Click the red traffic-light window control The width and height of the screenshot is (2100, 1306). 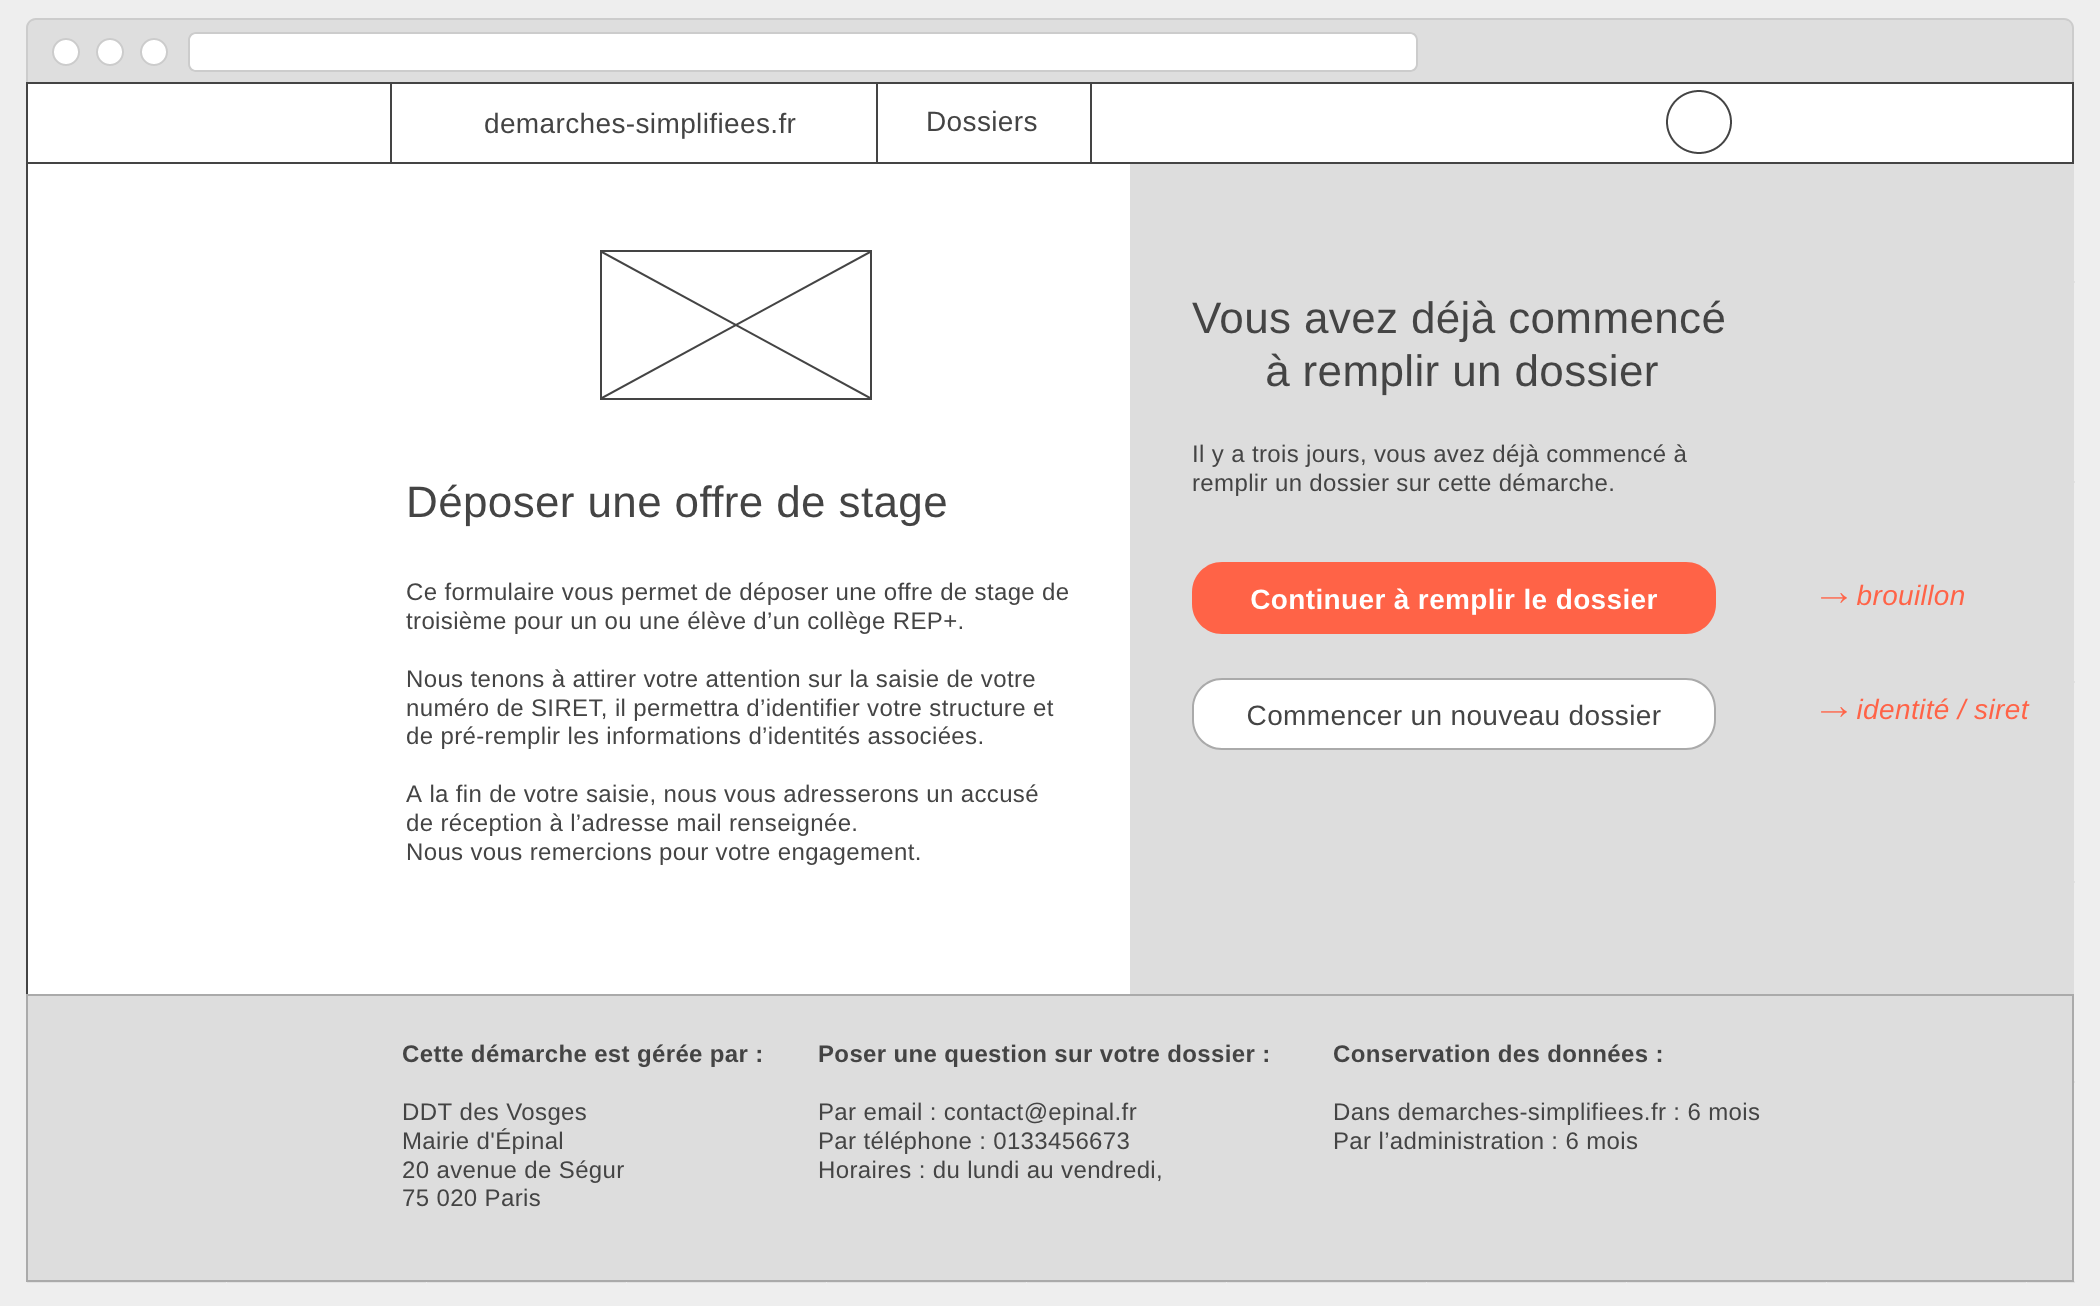point(68,49)
